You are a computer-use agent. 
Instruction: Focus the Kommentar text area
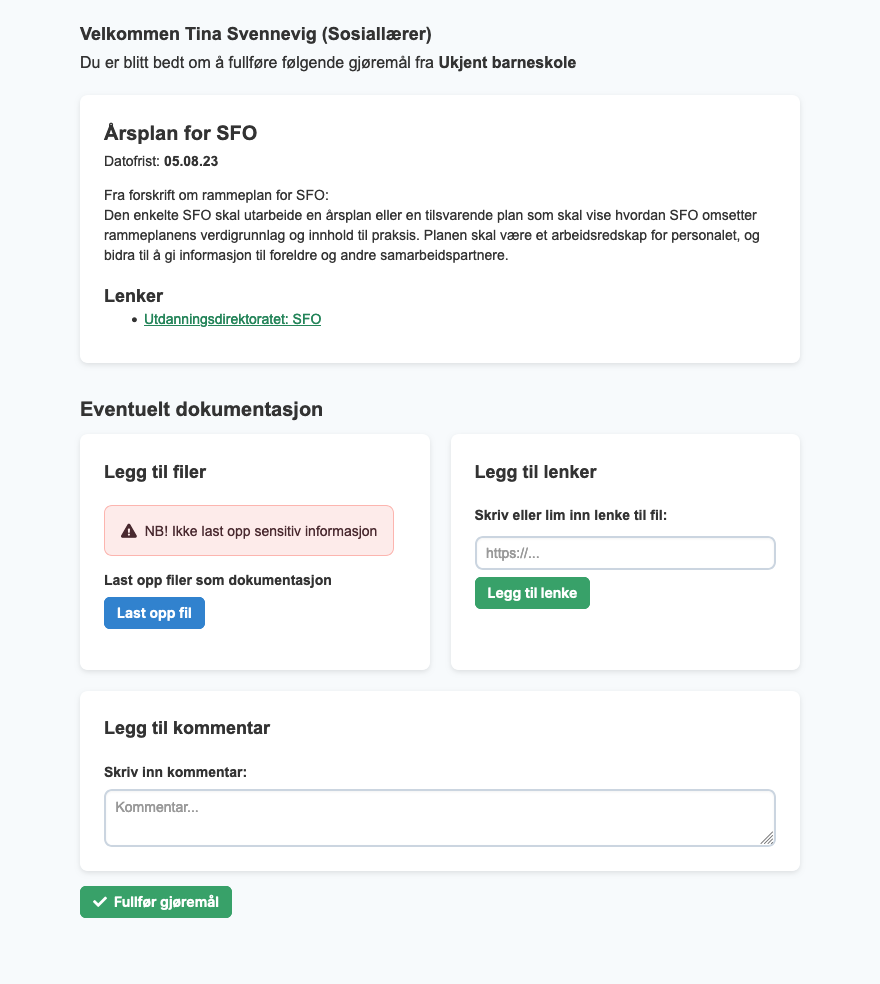point(439,818)
